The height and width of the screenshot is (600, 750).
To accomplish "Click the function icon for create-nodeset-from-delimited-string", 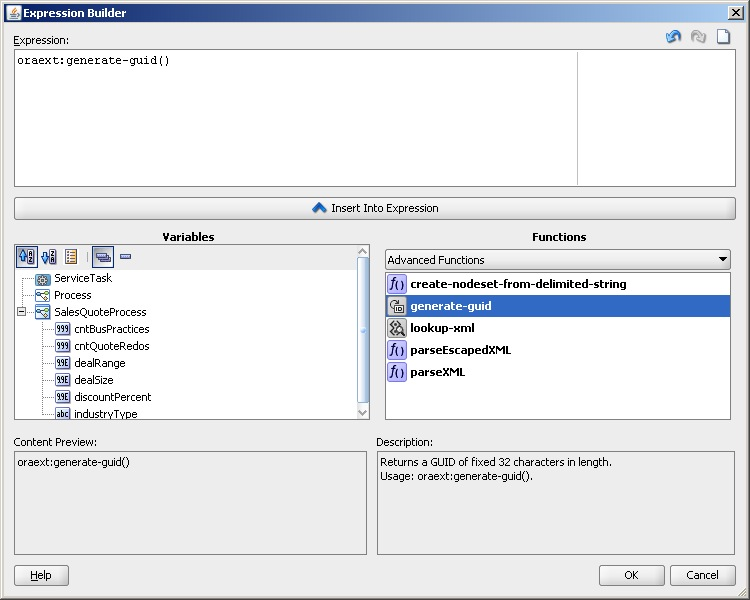I will pyautogui.click(x=397, y=284).
